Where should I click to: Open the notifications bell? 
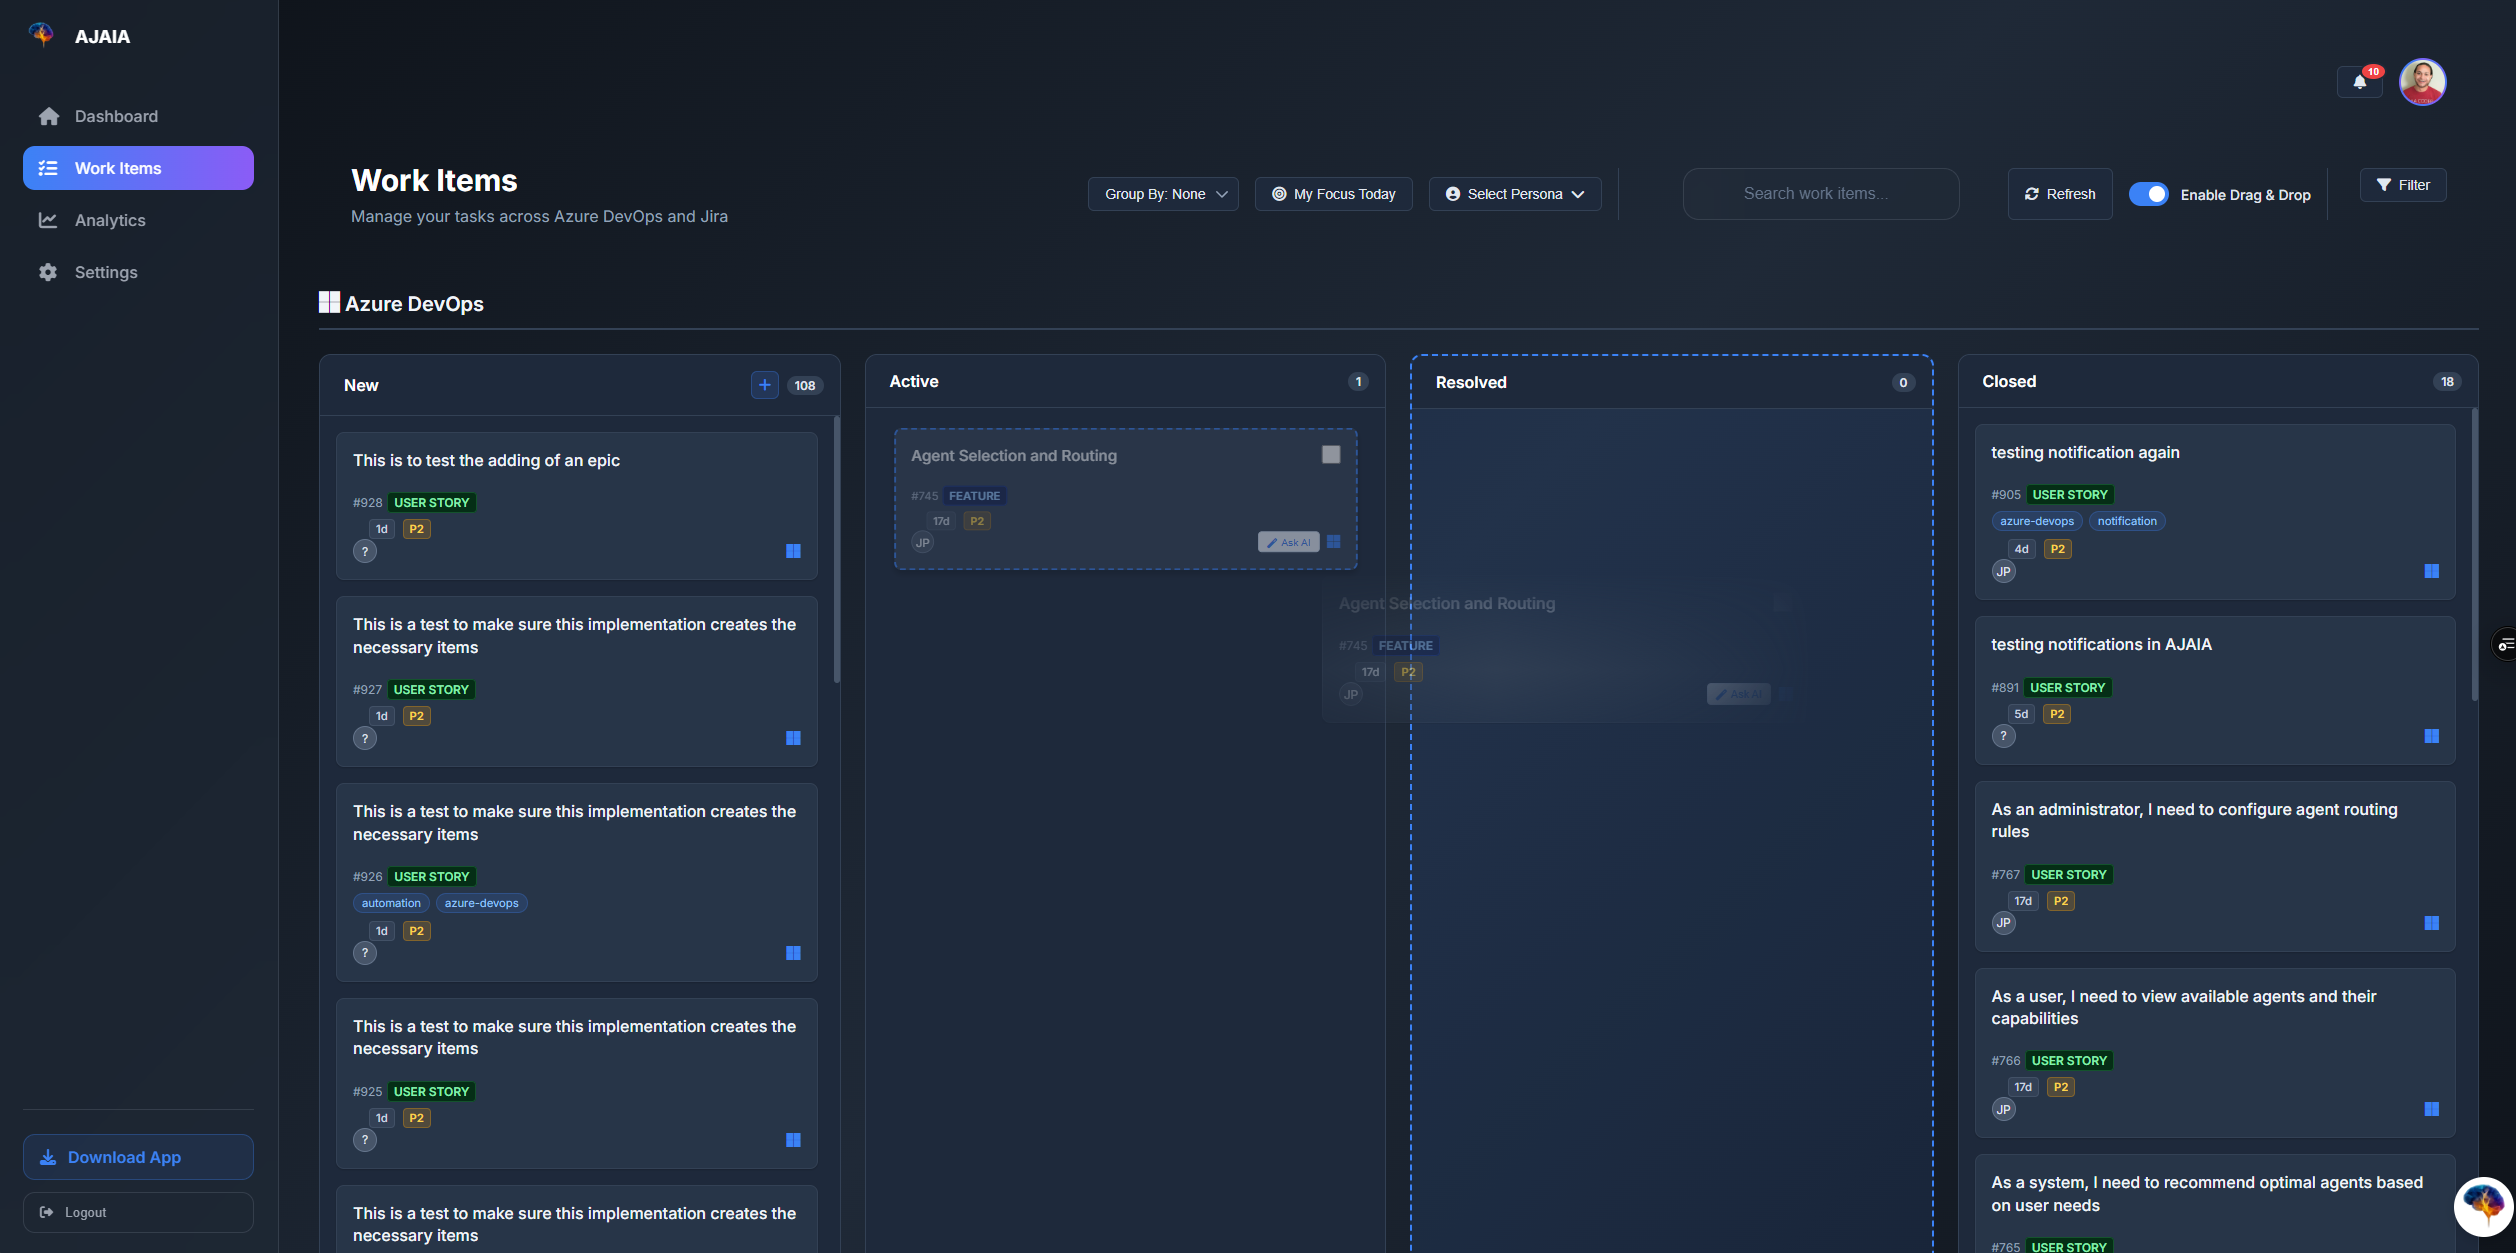[x=2360, y=82]
